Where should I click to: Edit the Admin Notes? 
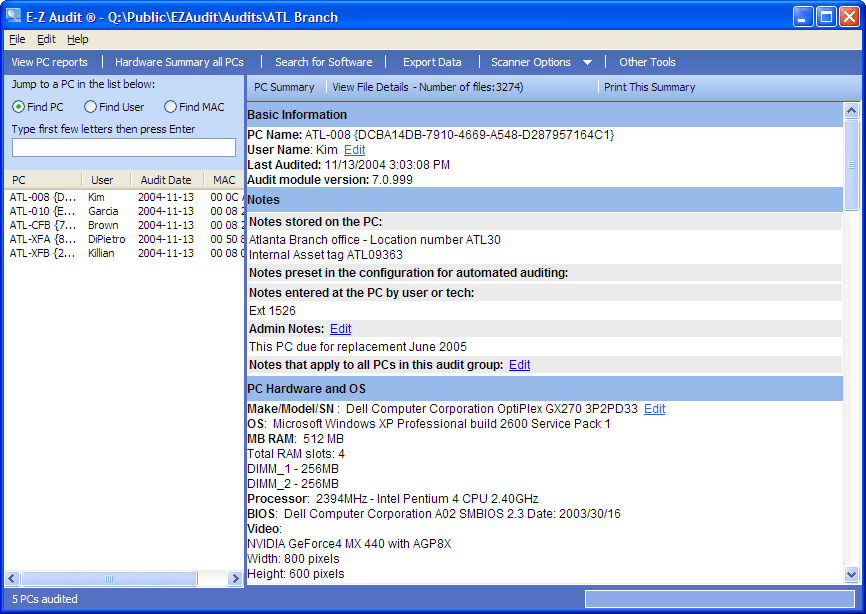pyautogui.click(x=340, y=328)
